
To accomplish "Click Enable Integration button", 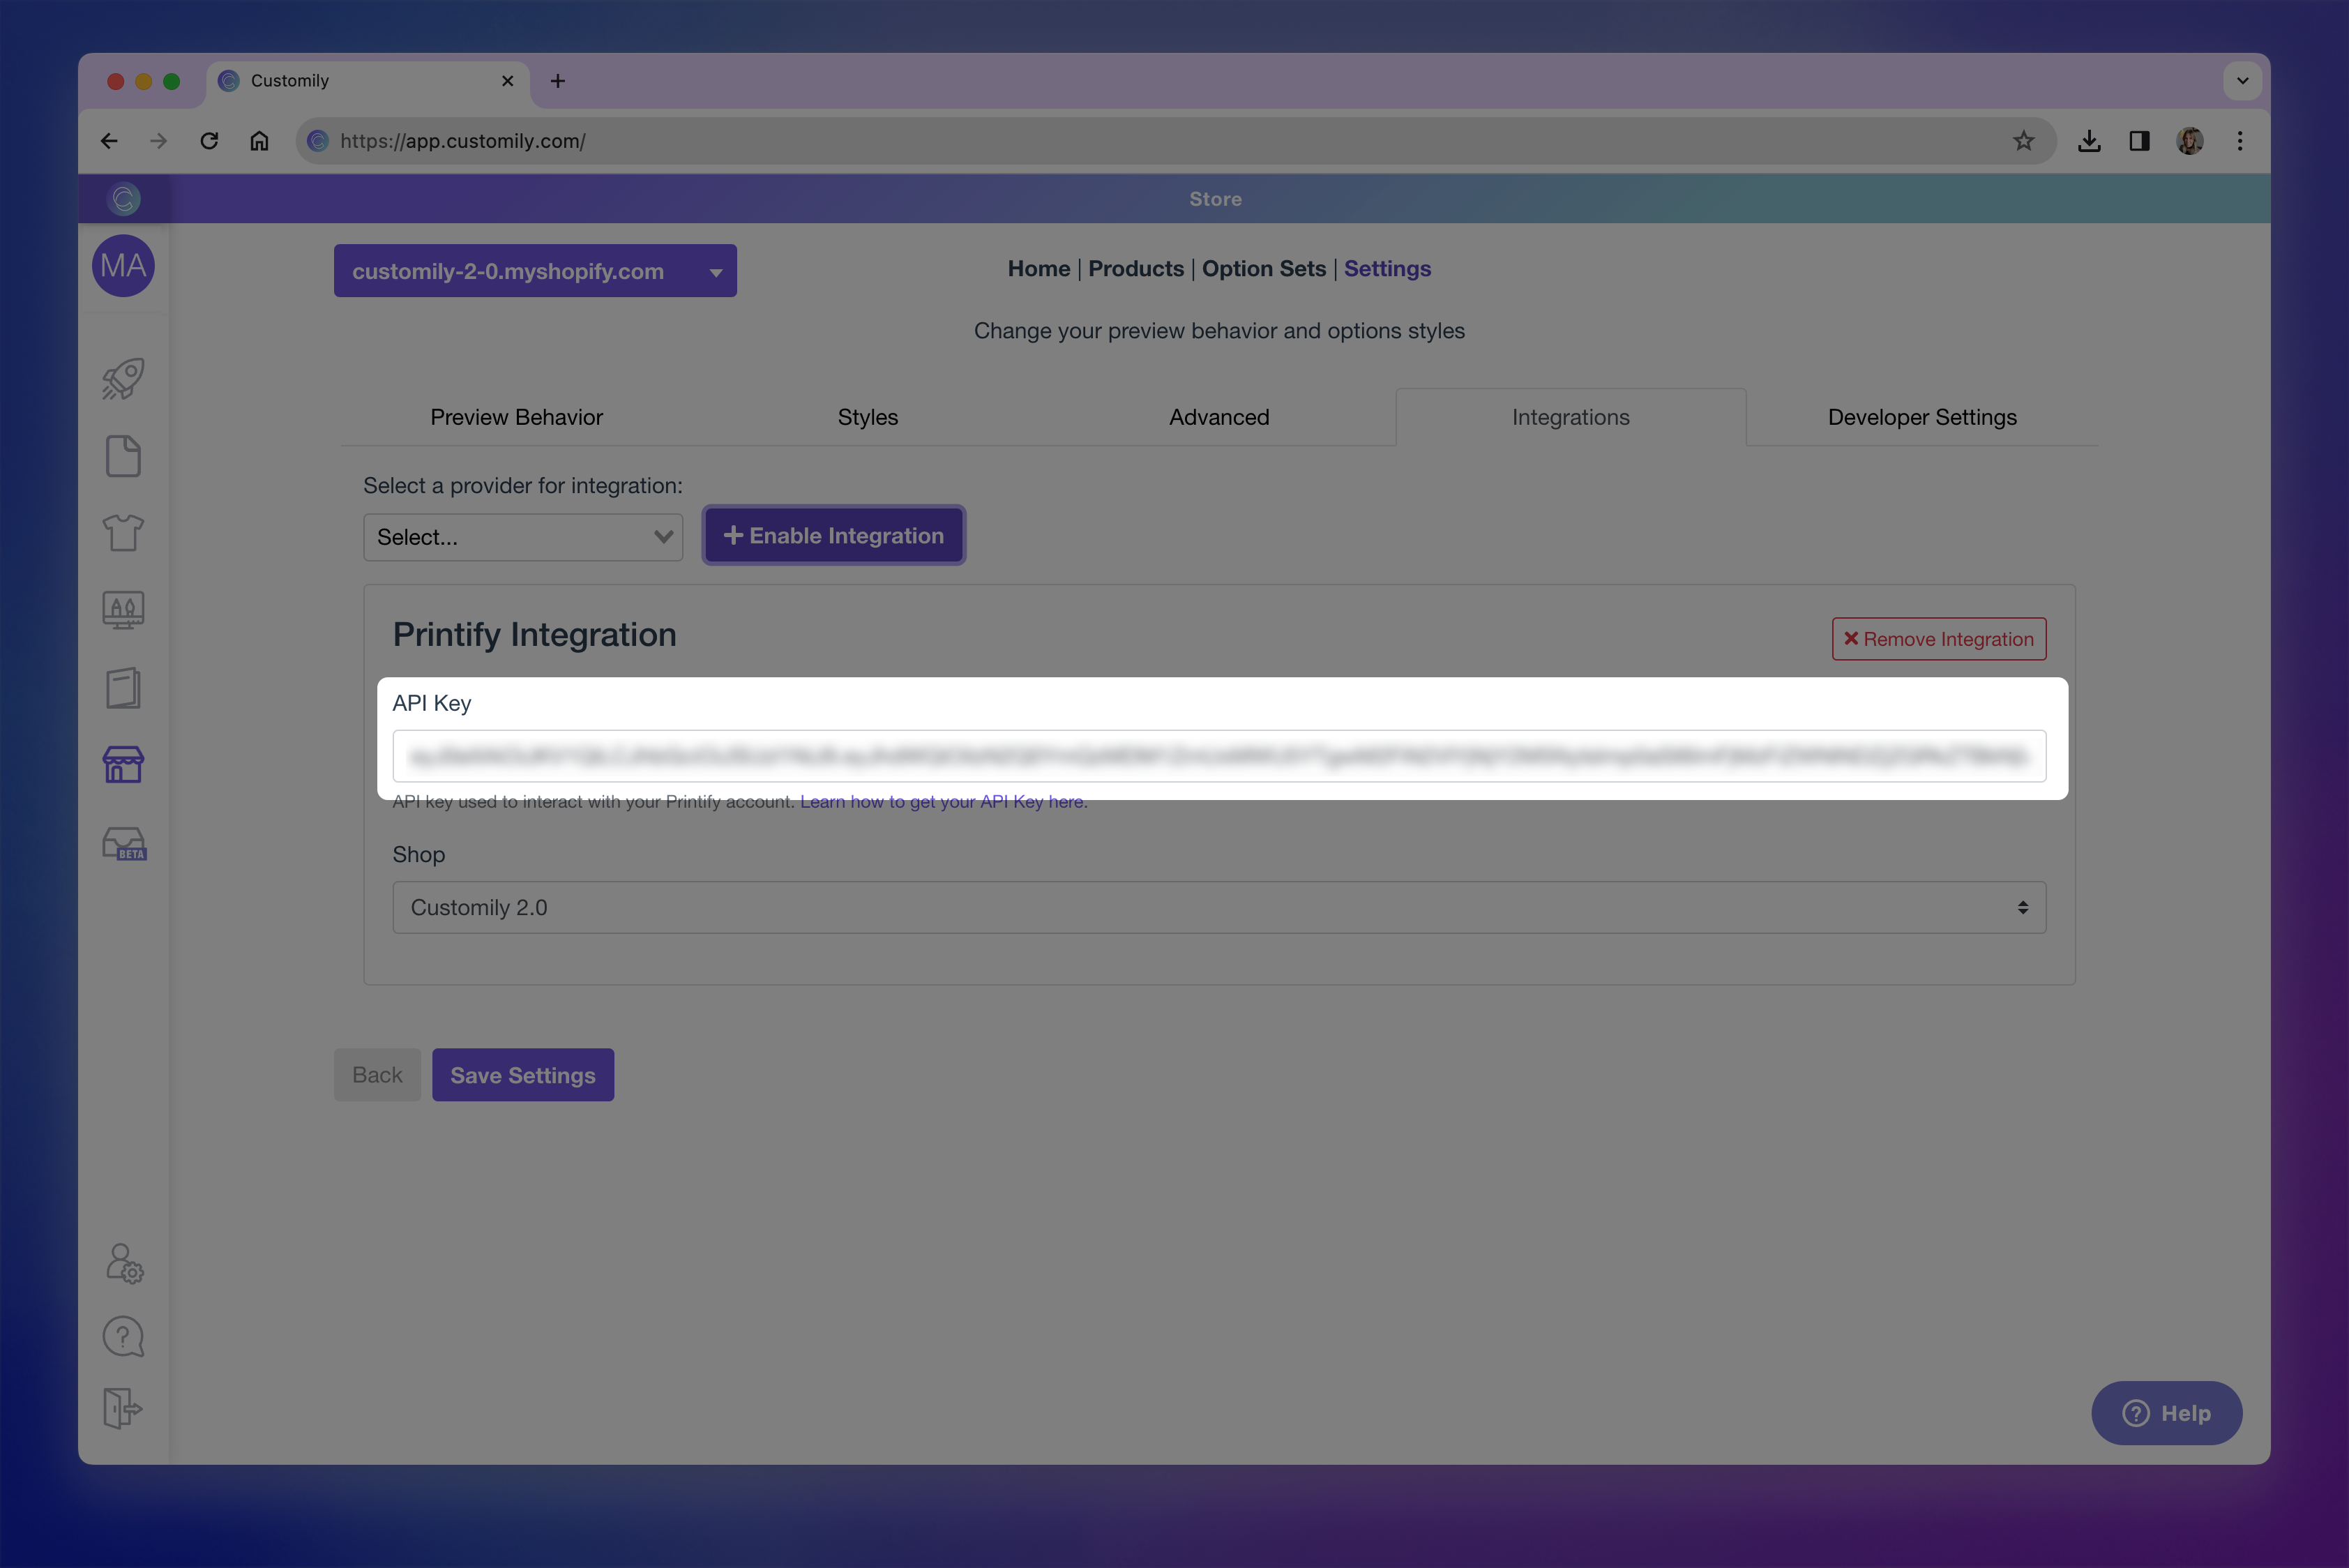I will click(x=833, y=535).
